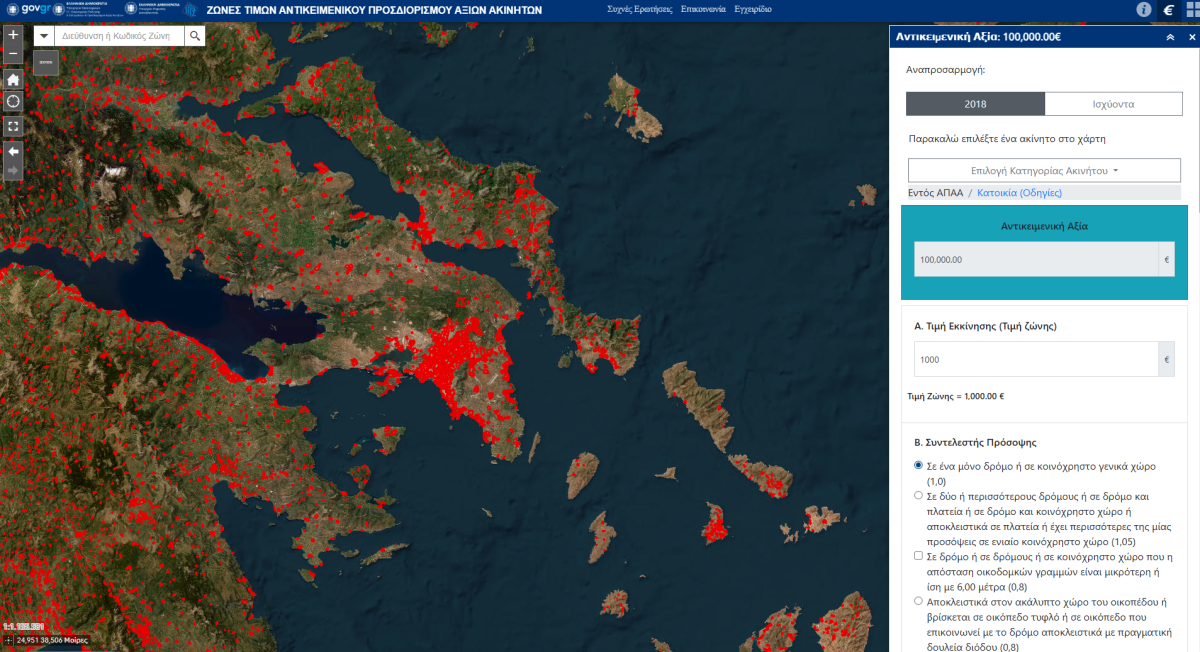Switch to the 2018 tab

975,104
